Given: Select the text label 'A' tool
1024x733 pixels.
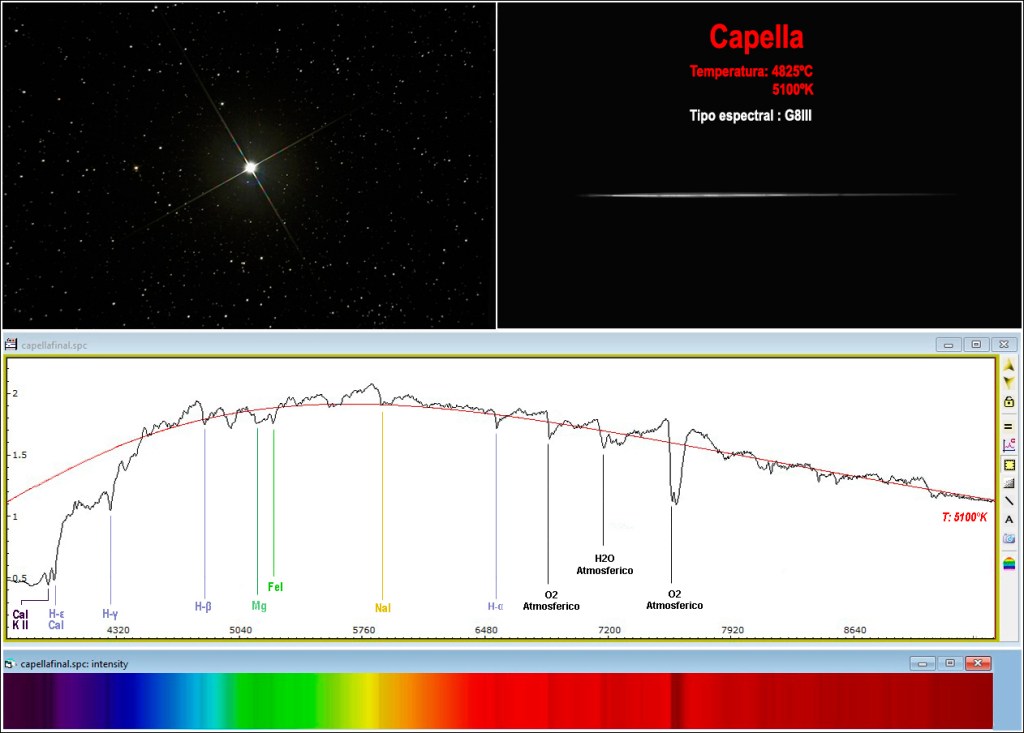Looking at the screenshot, I should [1009, 519].
